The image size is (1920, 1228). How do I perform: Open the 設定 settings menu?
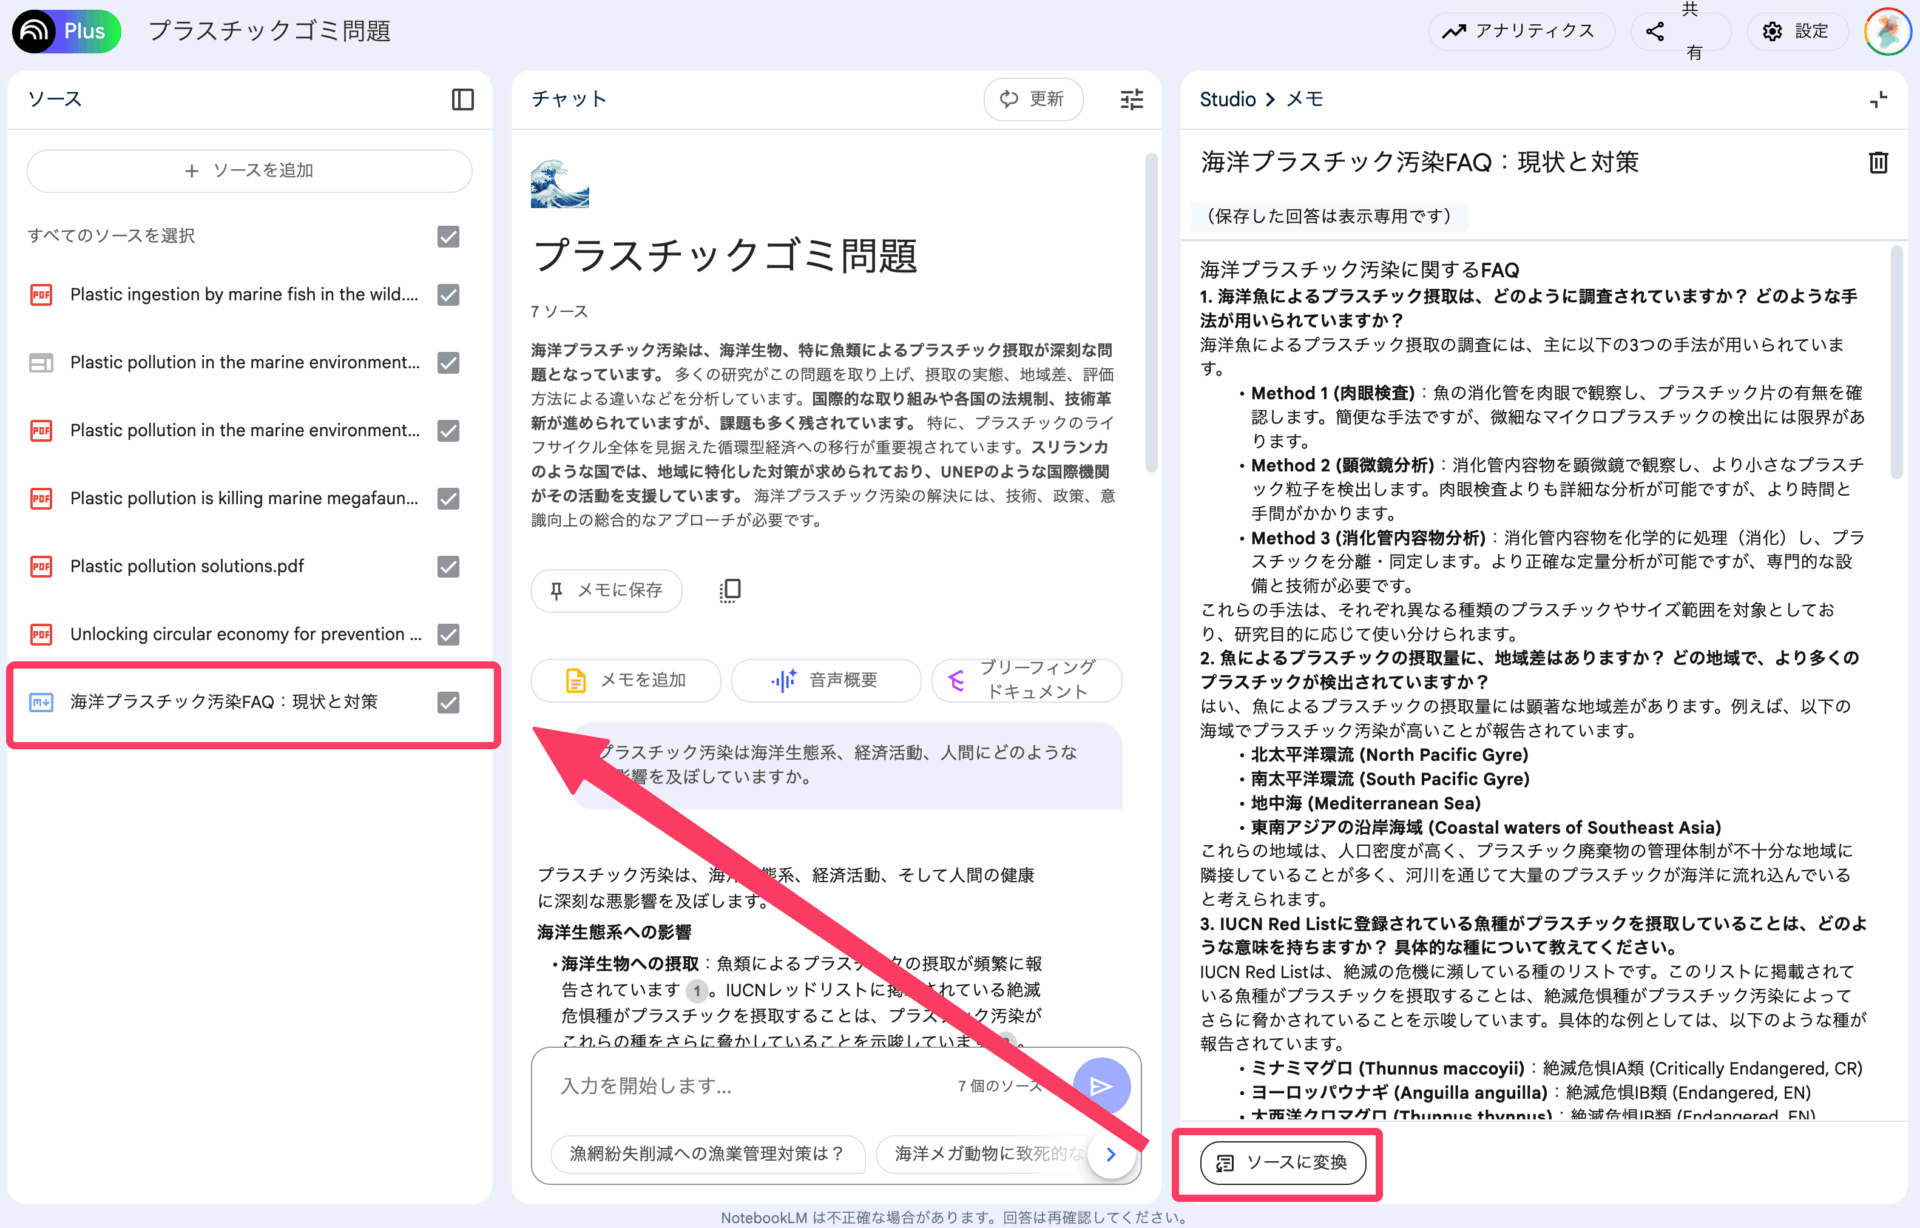[1796, 31]
